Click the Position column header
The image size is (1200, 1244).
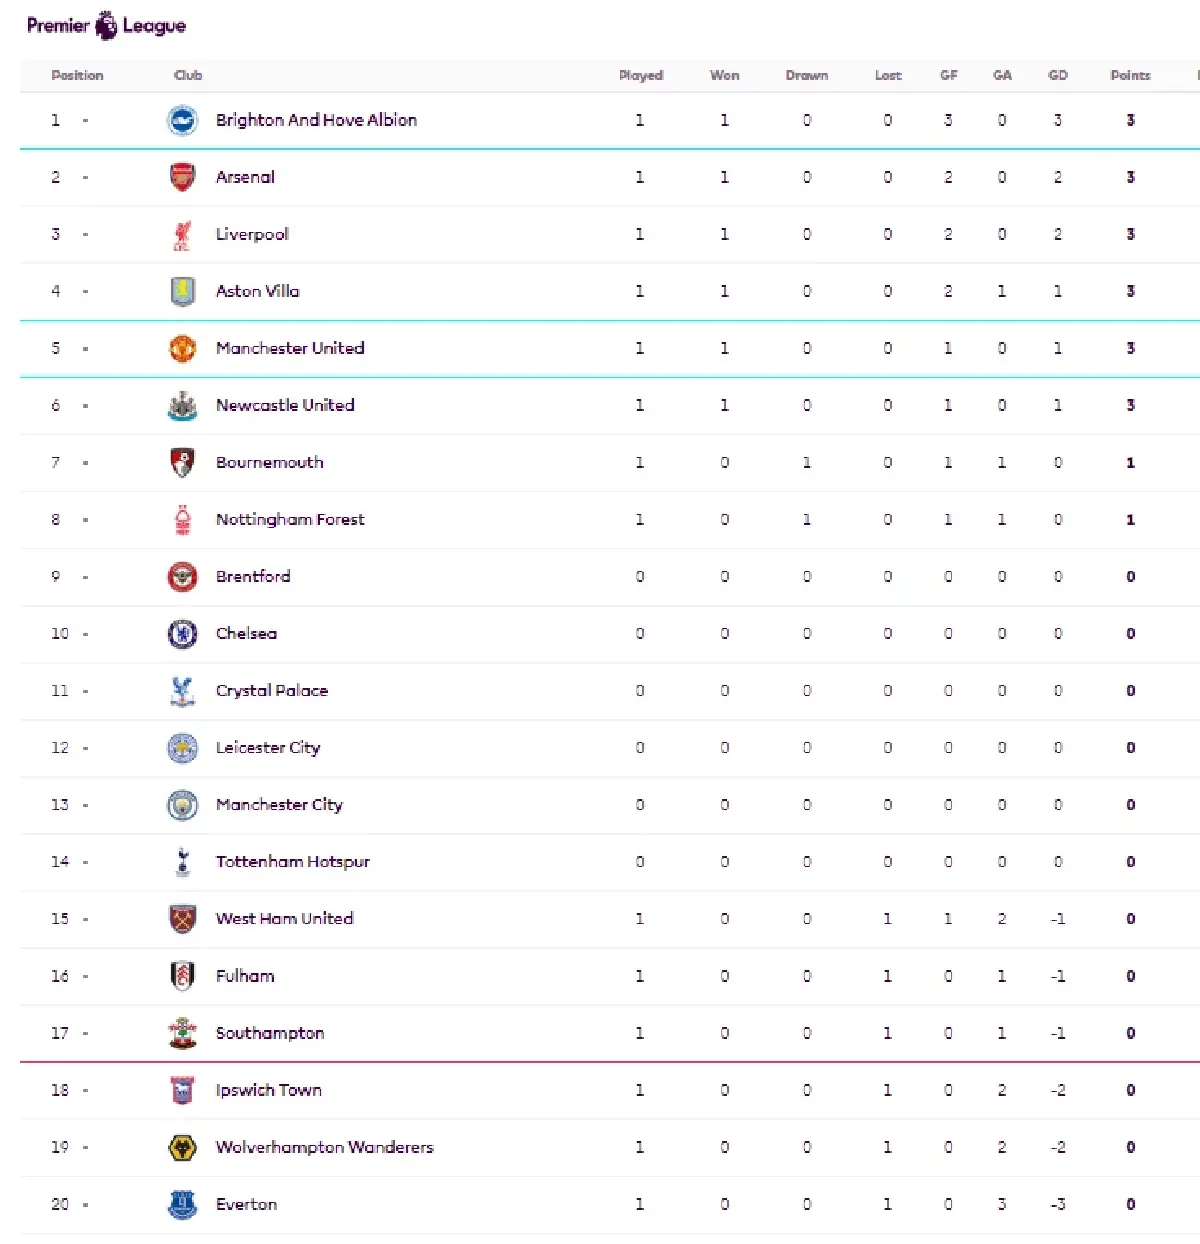click(77, 75)
